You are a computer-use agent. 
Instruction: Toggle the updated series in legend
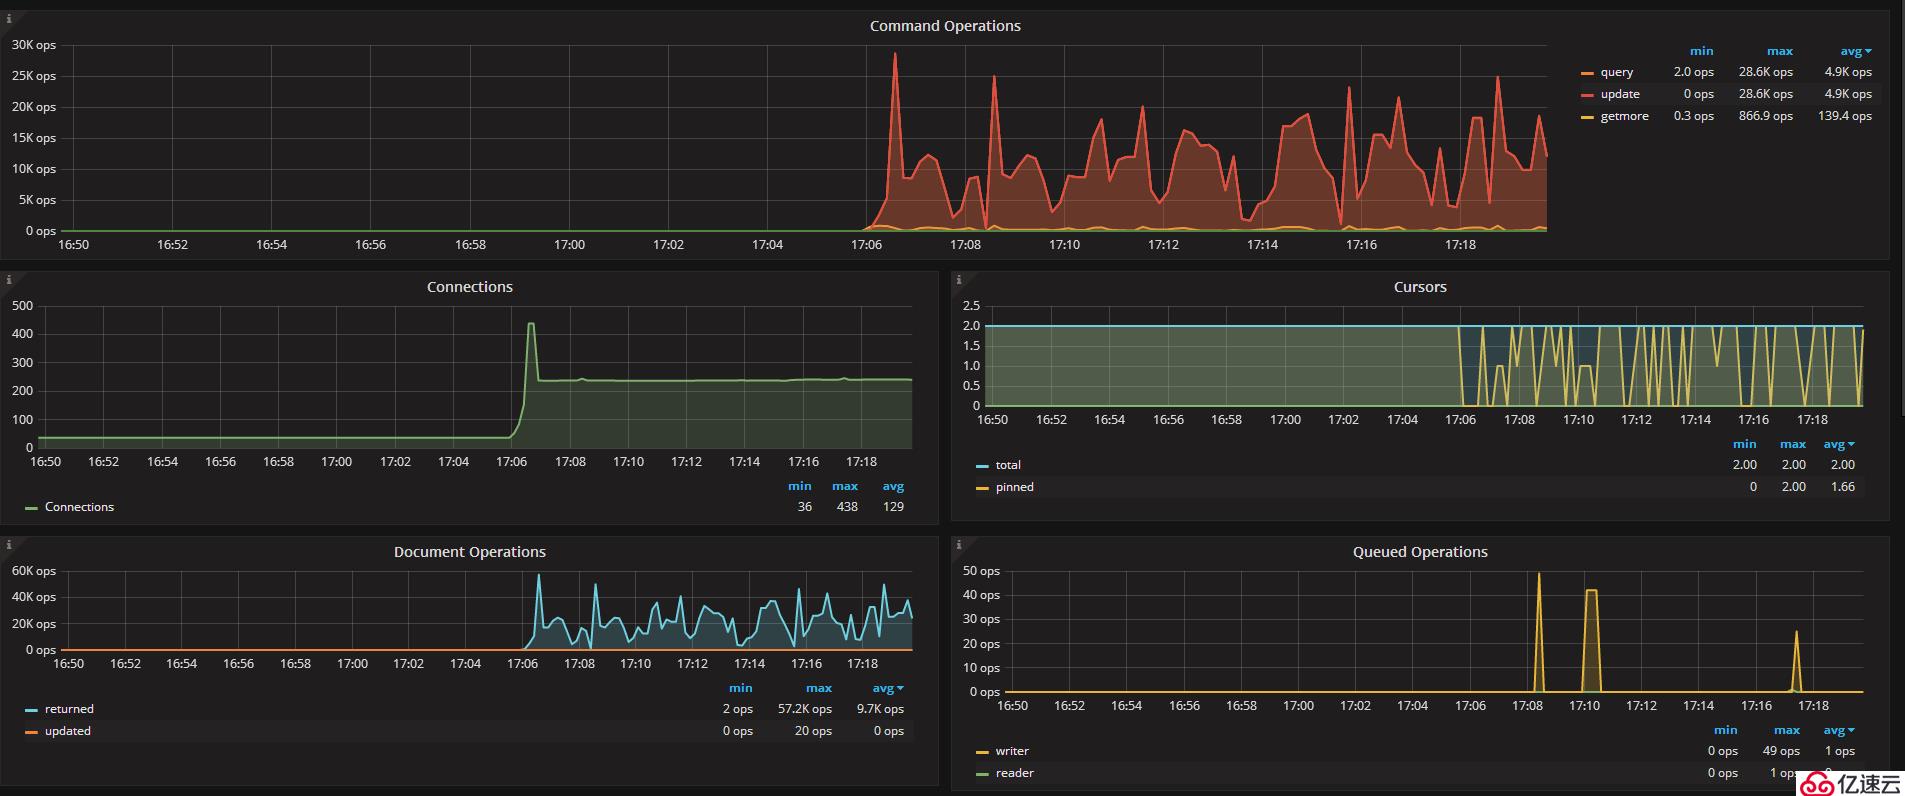coord(67,731)
